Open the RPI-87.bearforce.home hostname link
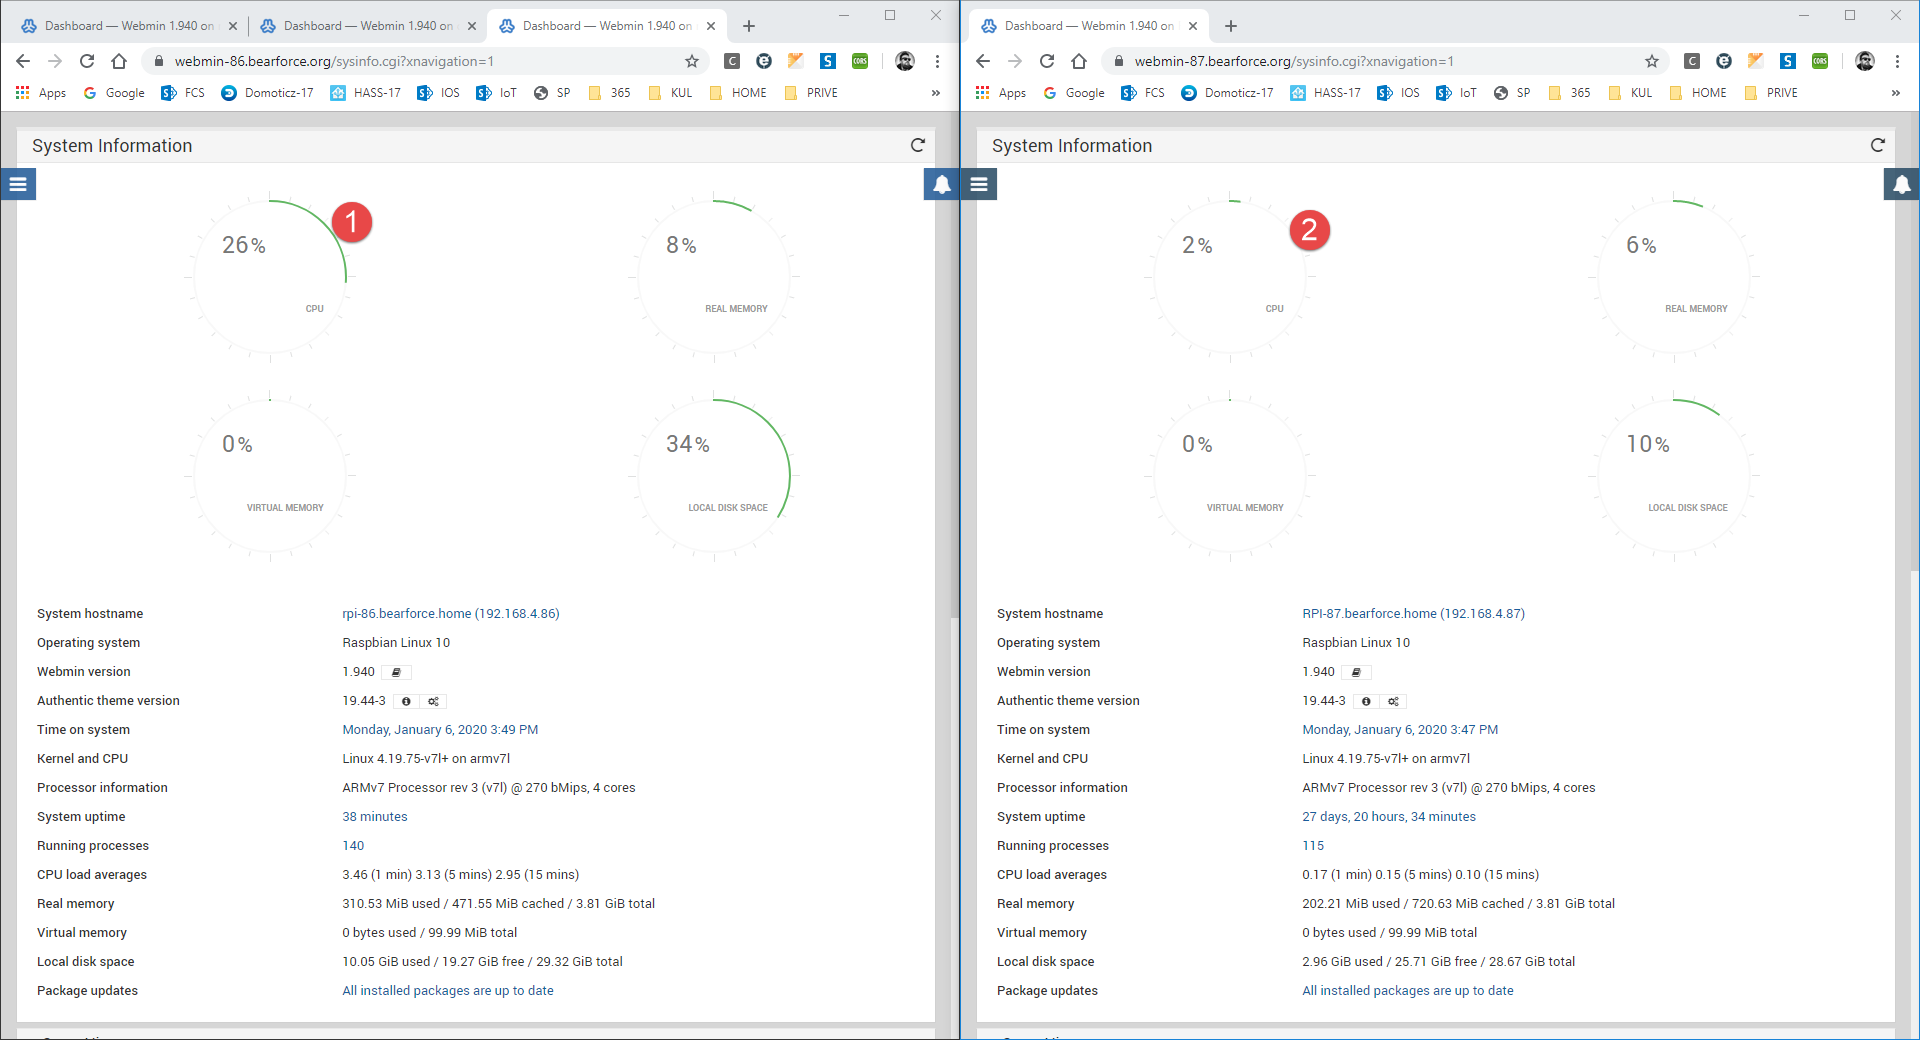1920x1040 pixels. click(1412, 613)
